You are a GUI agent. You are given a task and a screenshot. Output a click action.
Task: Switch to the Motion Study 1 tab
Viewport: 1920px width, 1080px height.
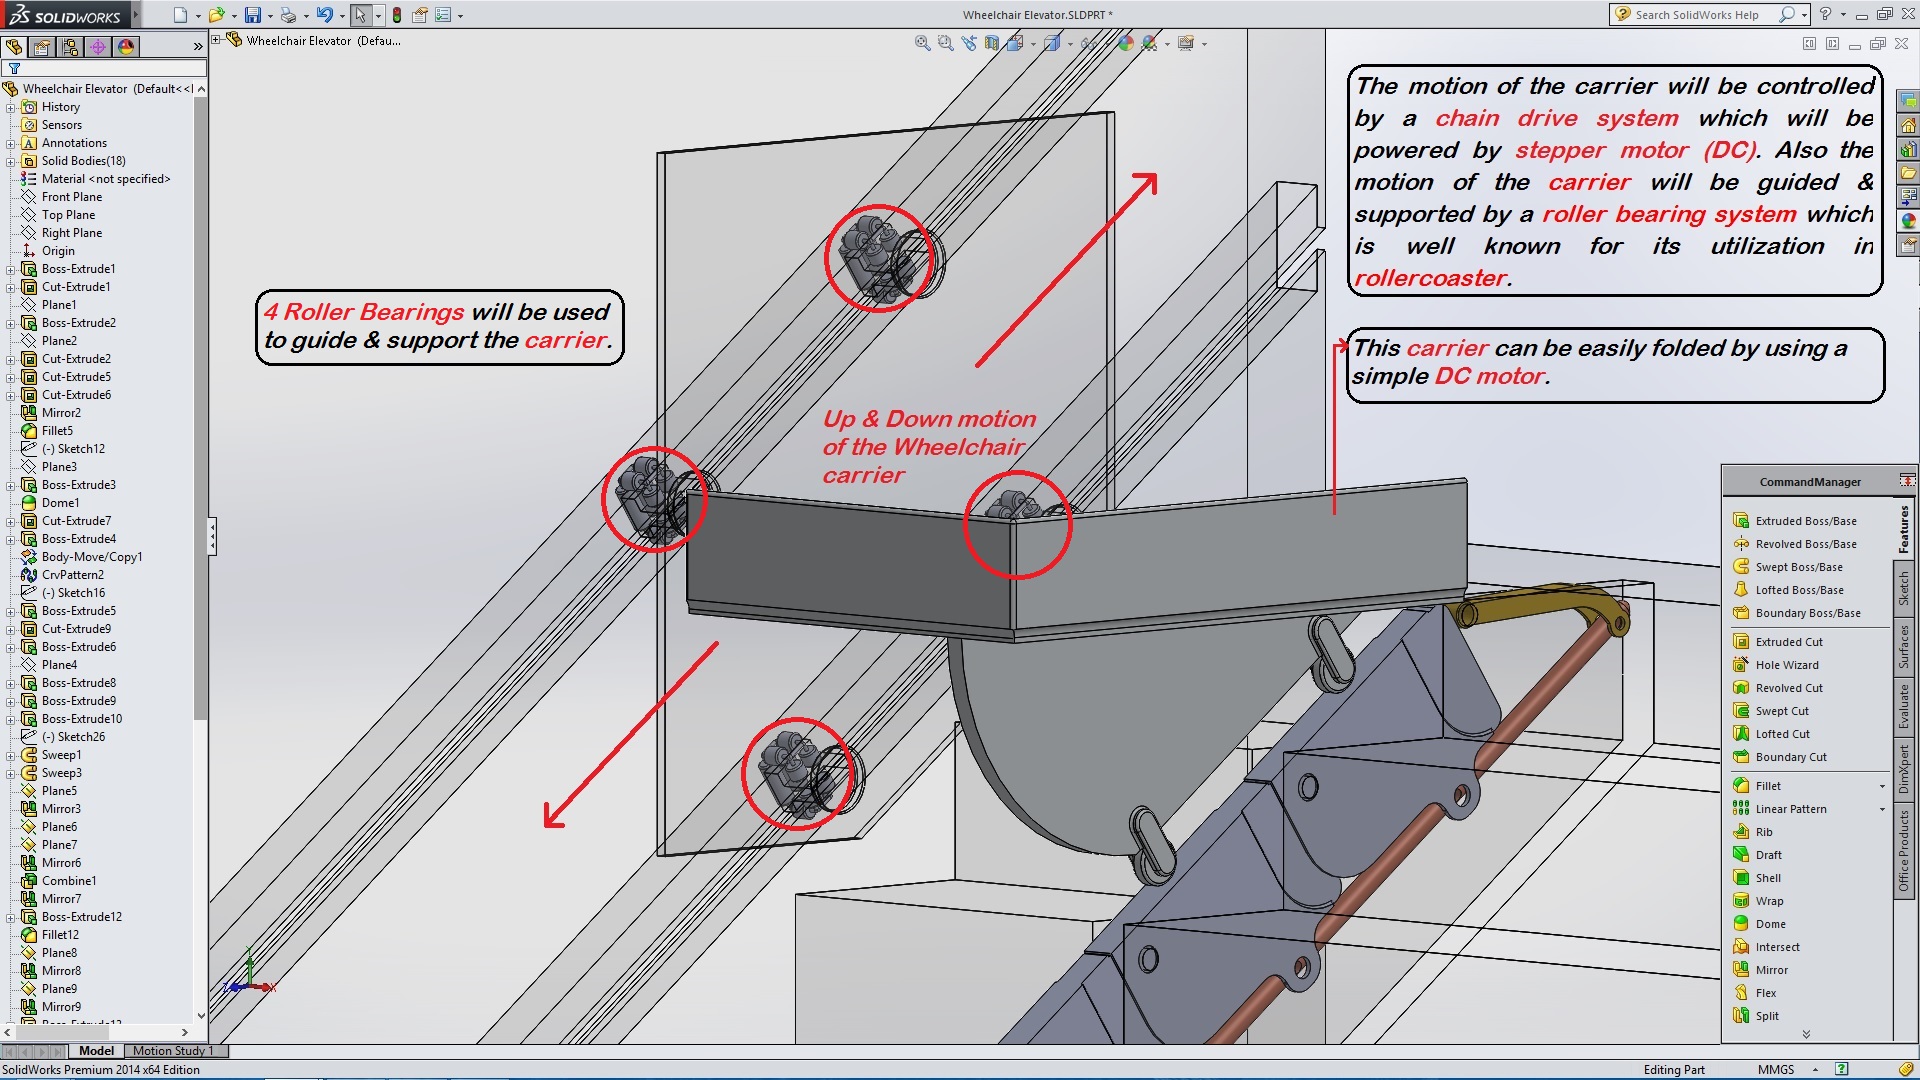point(173,1051)
